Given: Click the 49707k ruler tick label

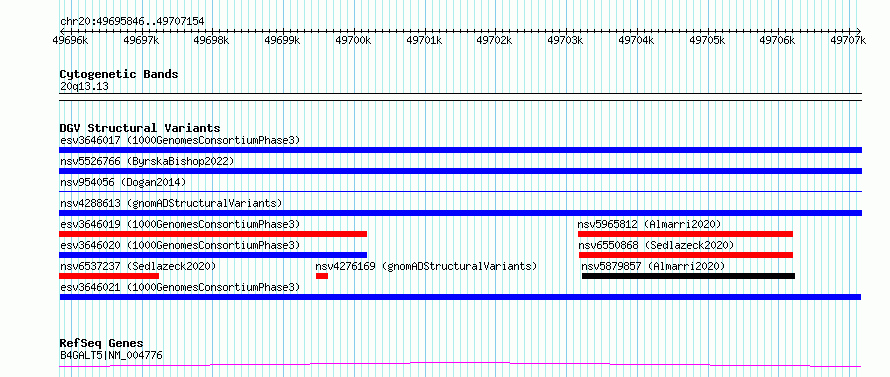Looking at the screenshot, I should click(x=848, y=40).
